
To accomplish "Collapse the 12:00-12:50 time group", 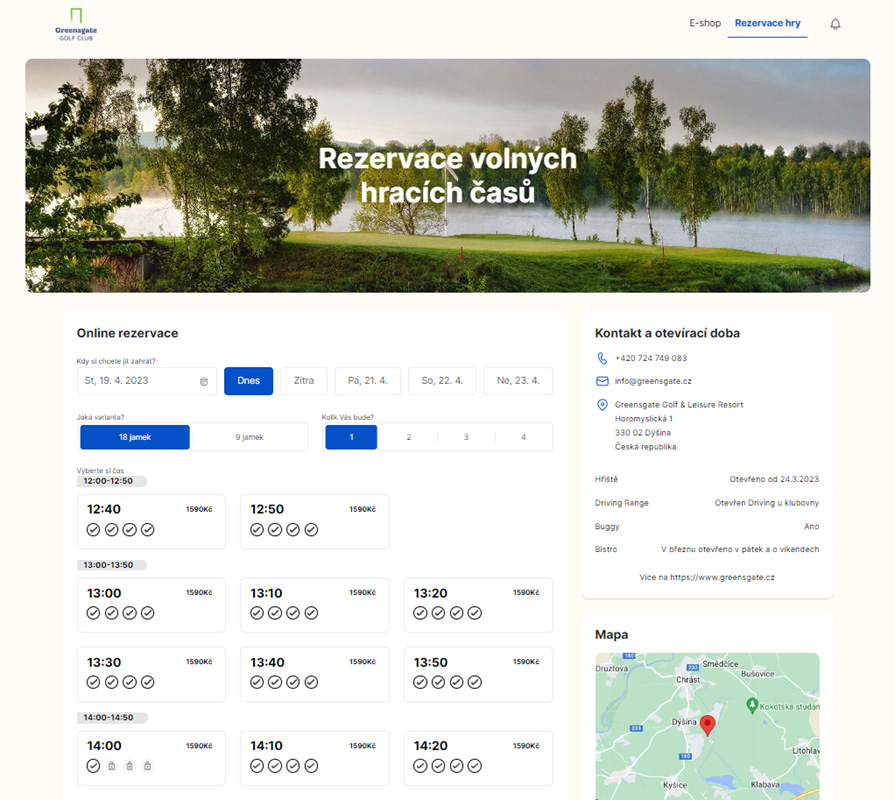I will tap(112, 481).
